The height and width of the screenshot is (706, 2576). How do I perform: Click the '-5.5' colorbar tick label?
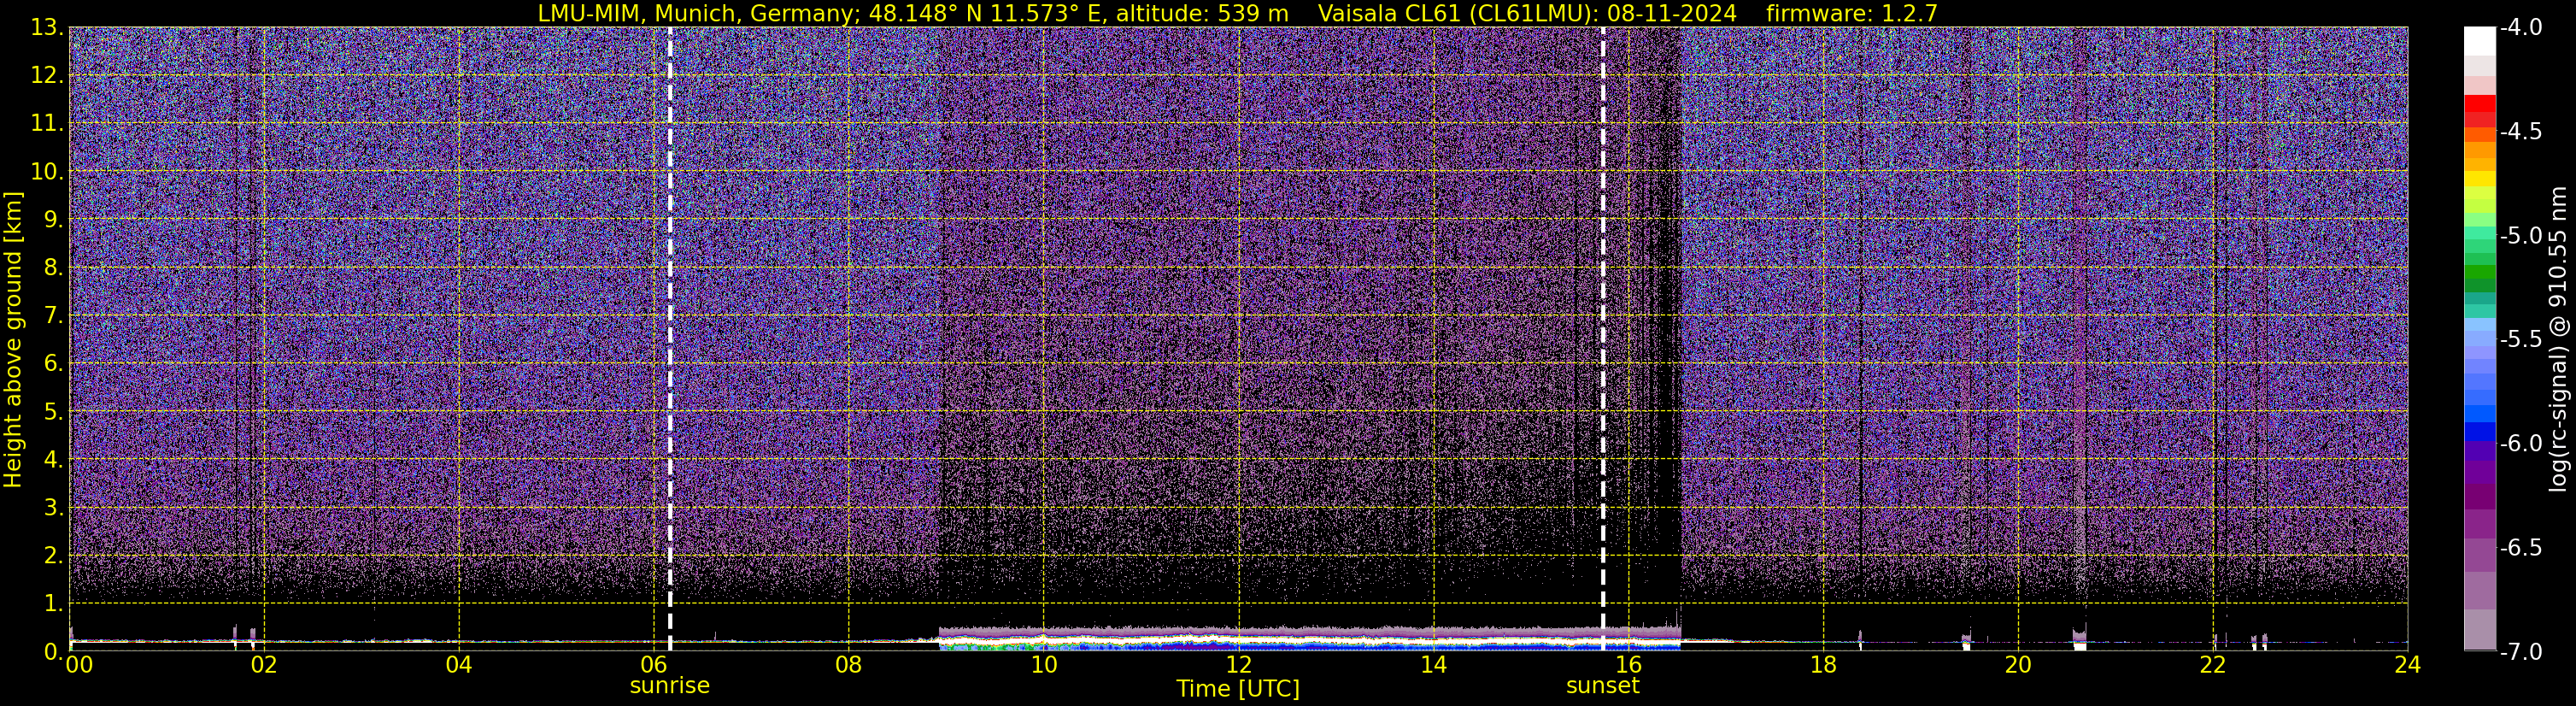tap(2521, 340)
